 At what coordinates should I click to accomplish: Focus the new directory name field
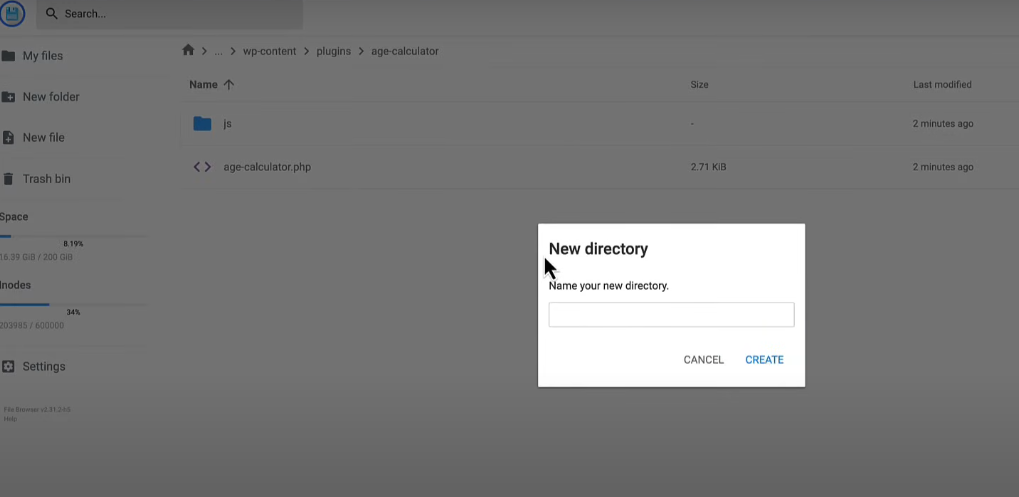(x=671, y=315)
